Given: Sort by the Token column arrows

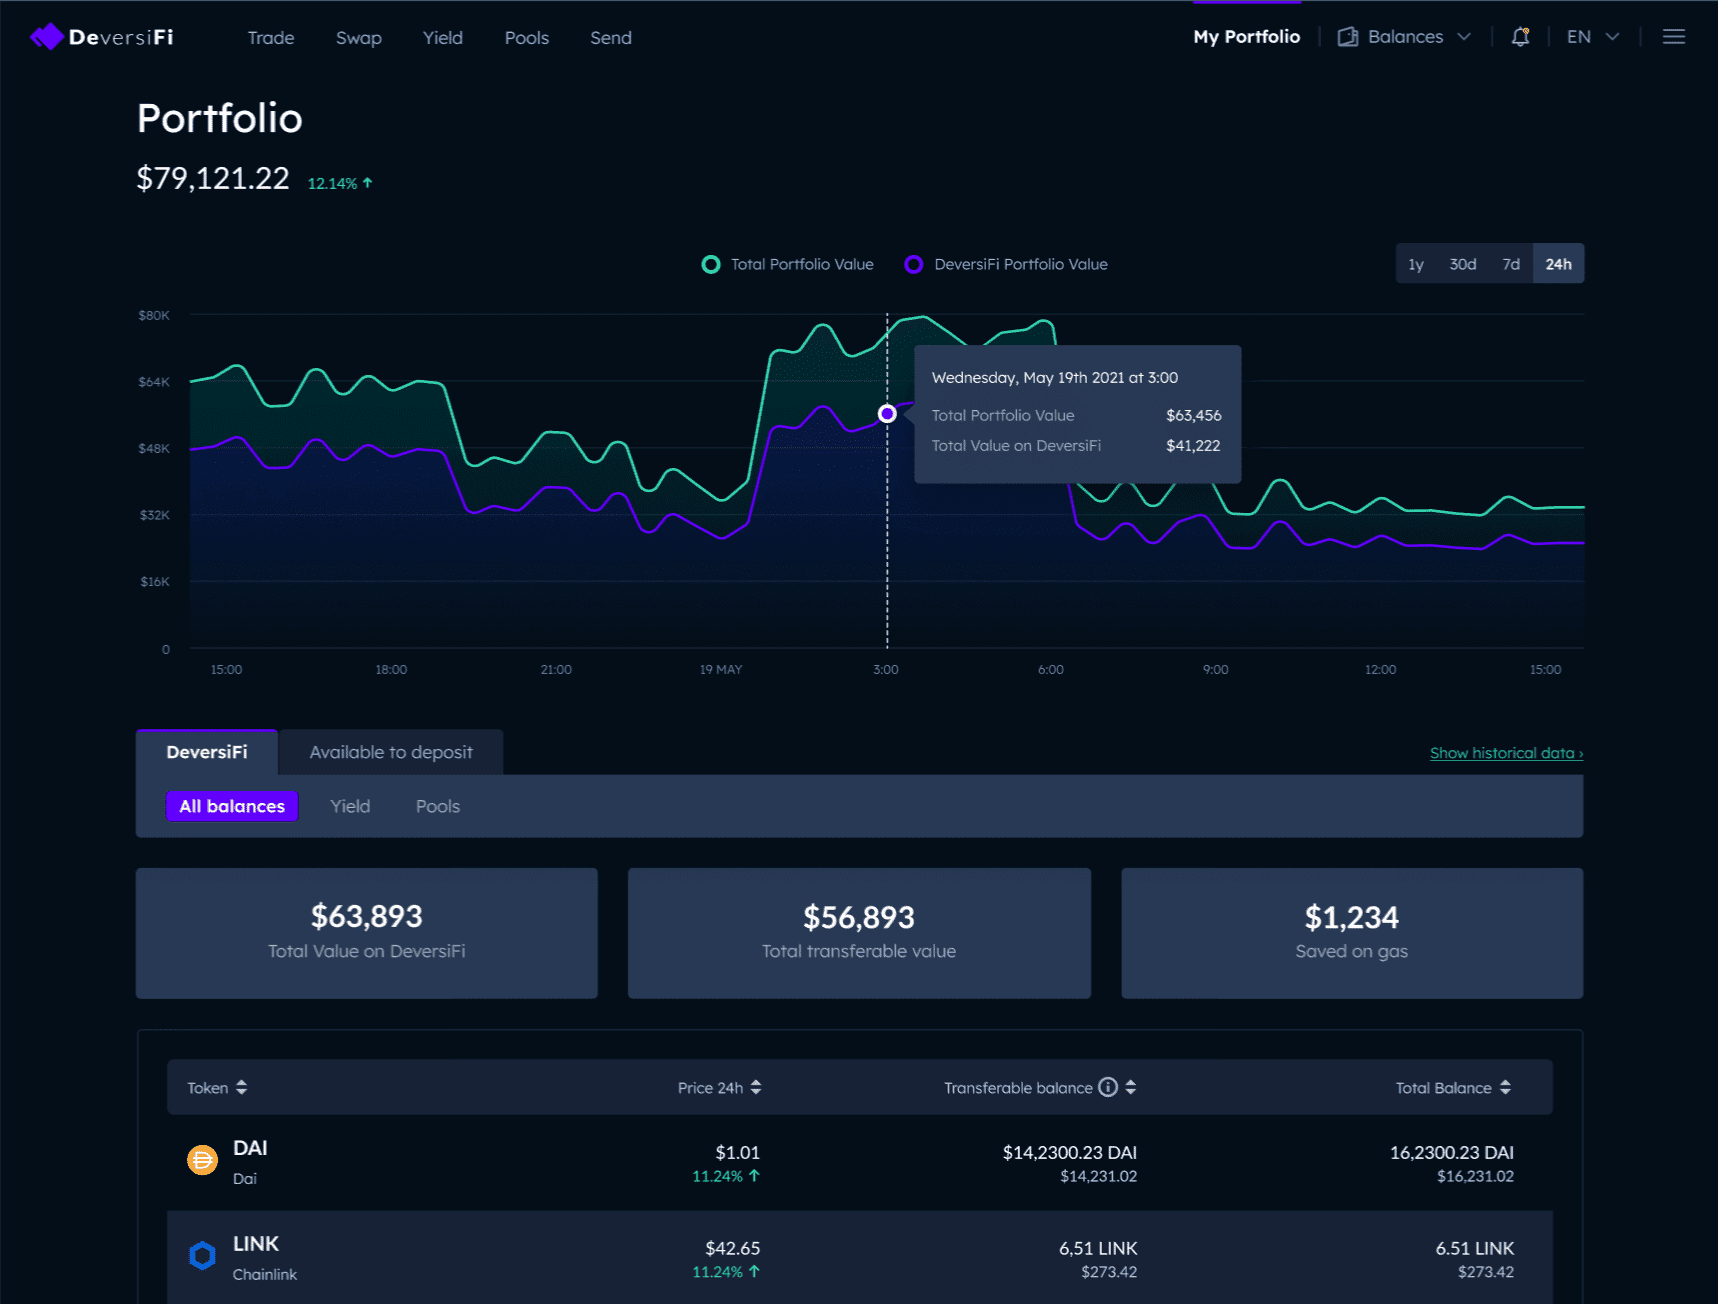Looking at the screenshot, I should click(241, 1087).
